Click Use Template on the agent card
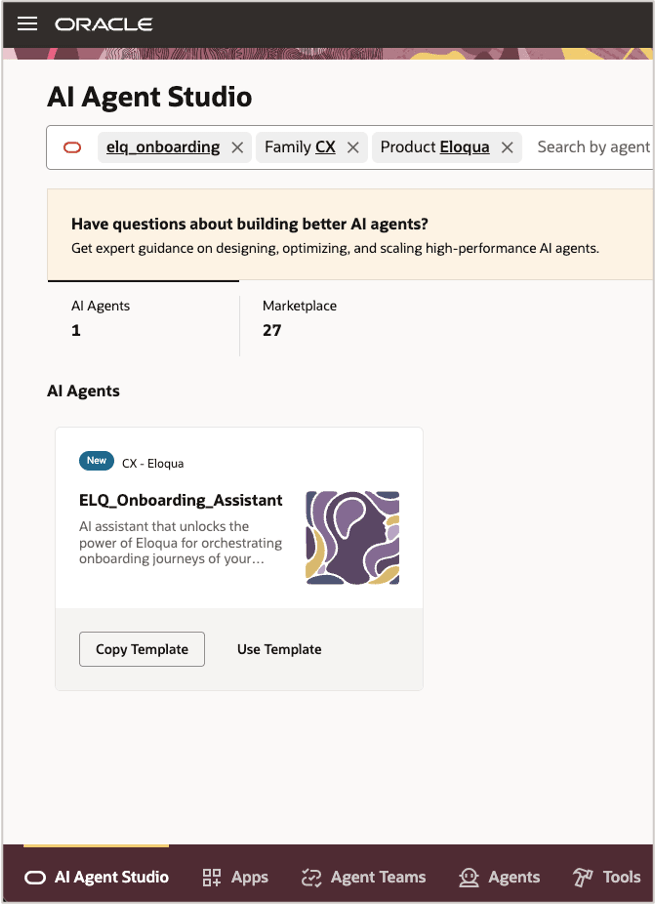Image resolution: width=656 pixels, height=904 pixels. click(x=279, y=649)
